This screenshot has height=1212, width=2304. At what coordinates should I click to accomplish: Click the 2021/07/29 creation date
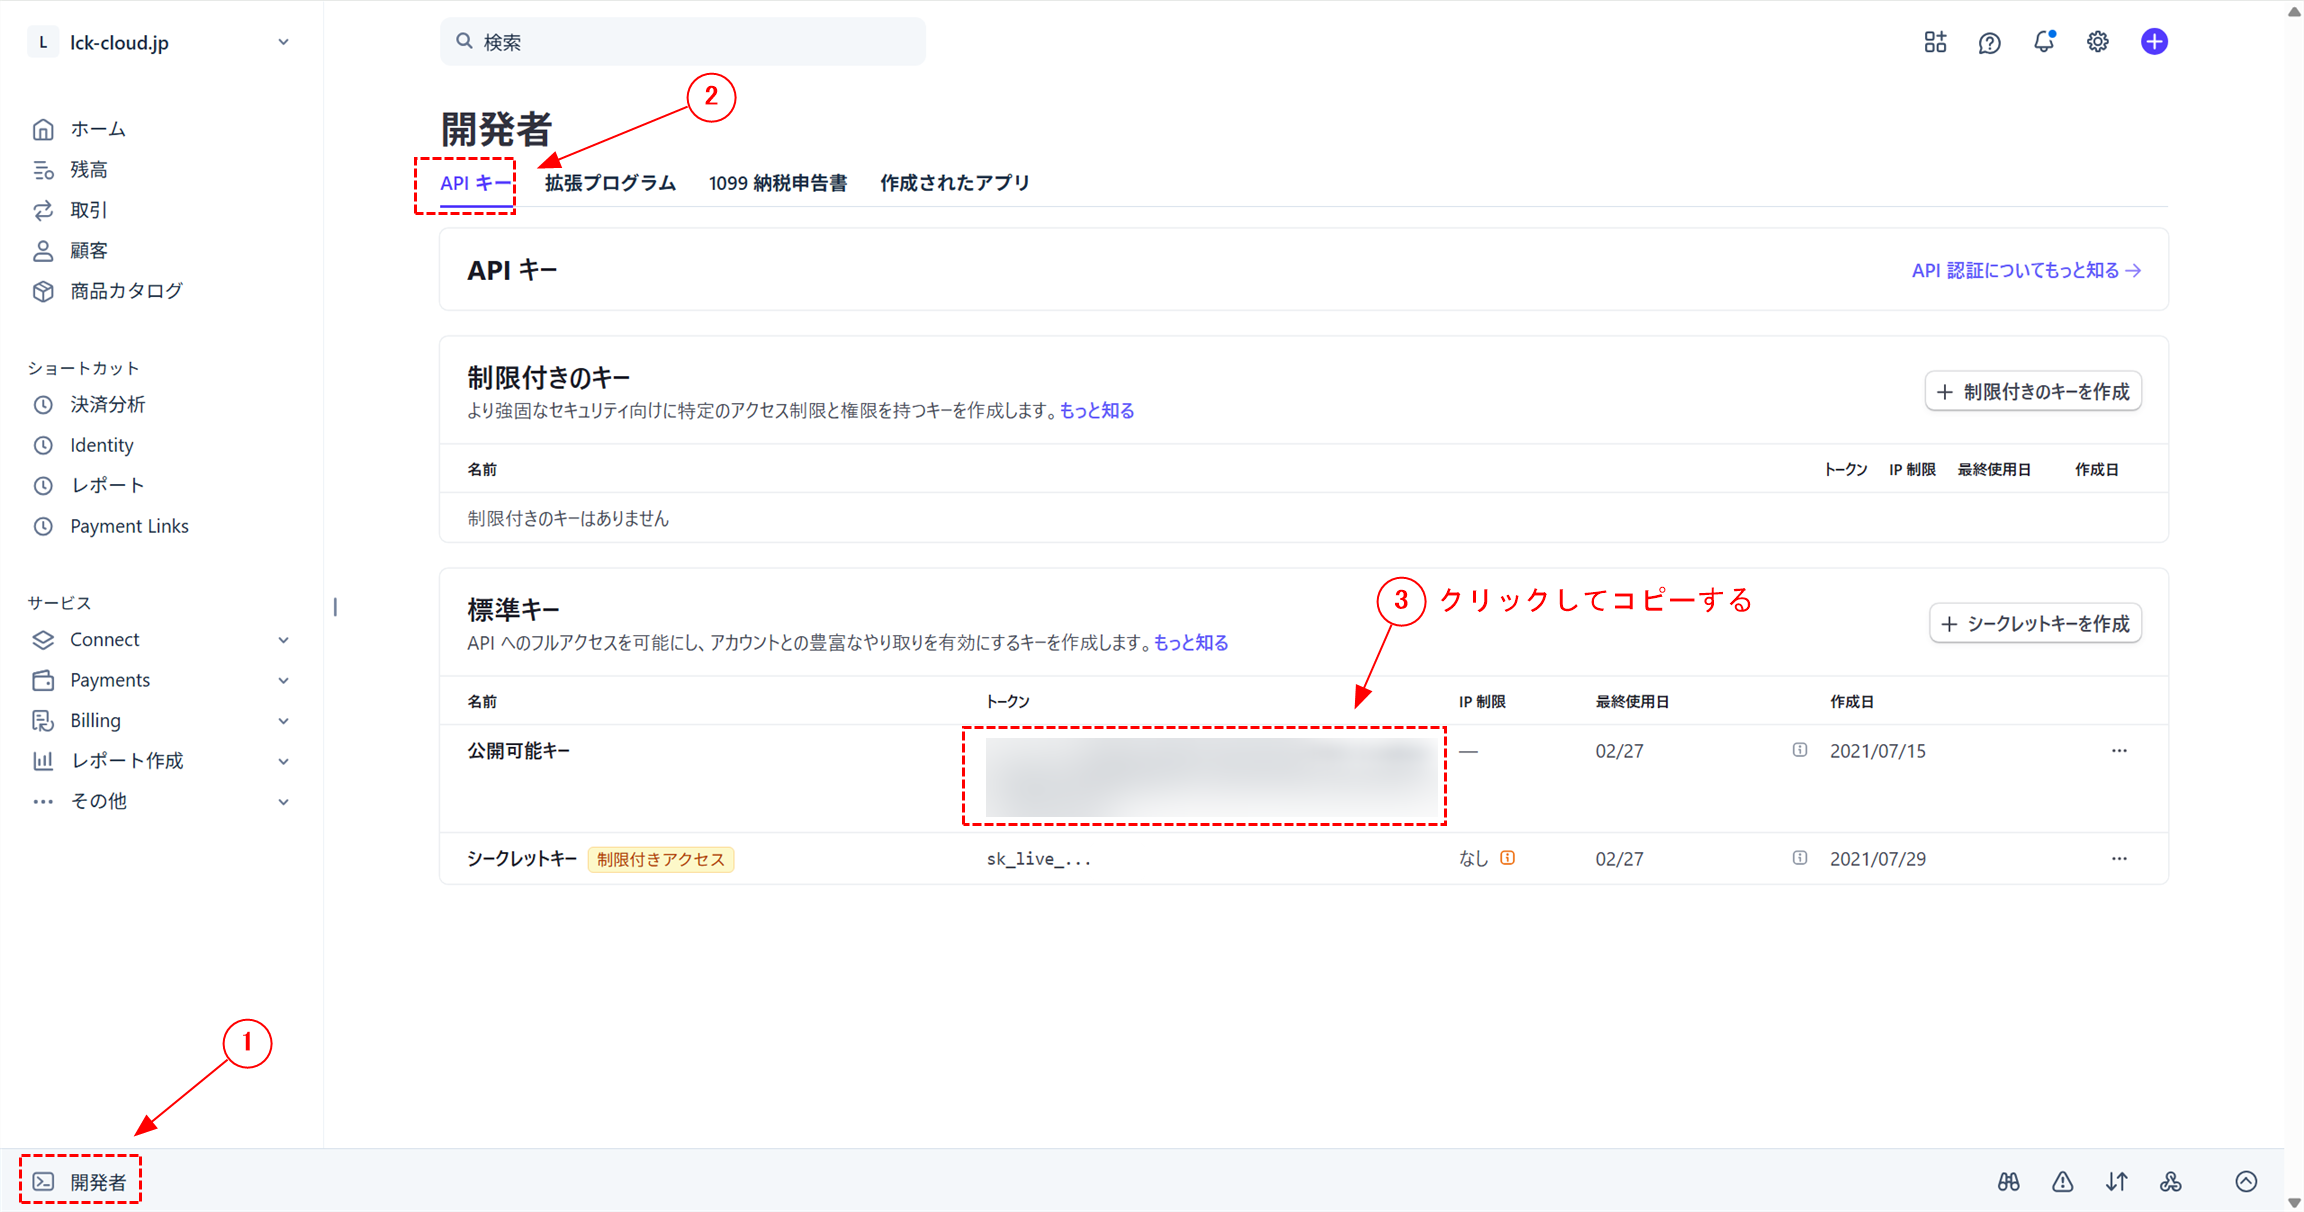pyautogui.click(x=1878, y=859)
